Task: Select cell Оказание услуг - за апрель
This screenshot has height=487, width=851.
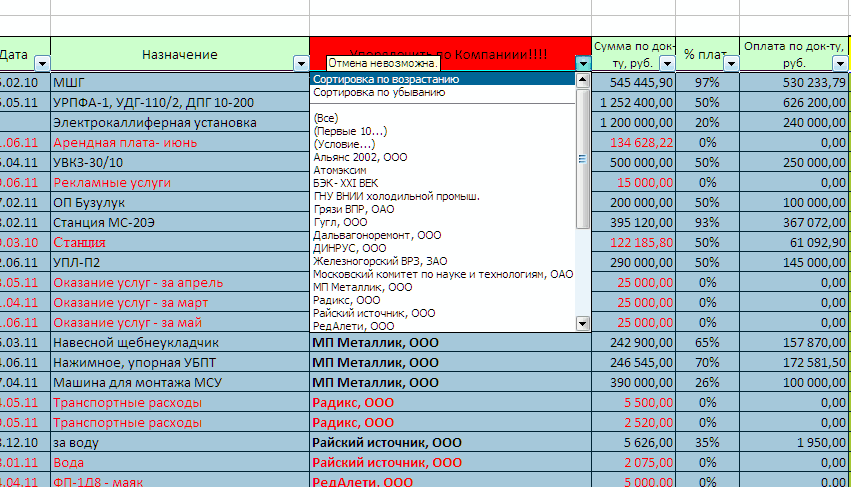Action: [x=180, y=283]
